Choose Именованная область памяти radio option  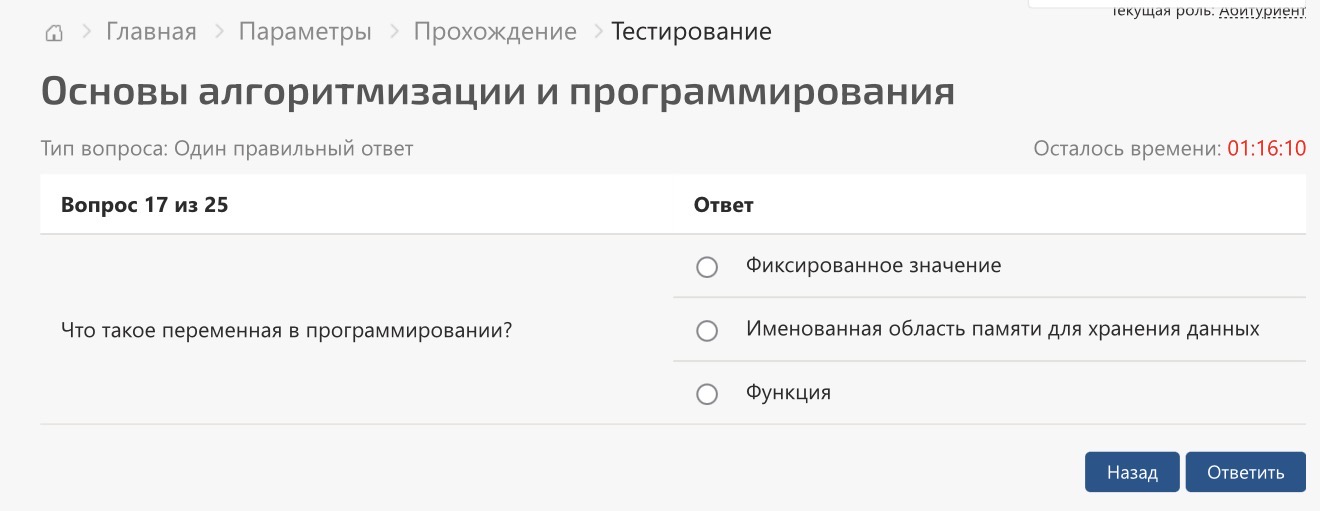coord(707,330)
